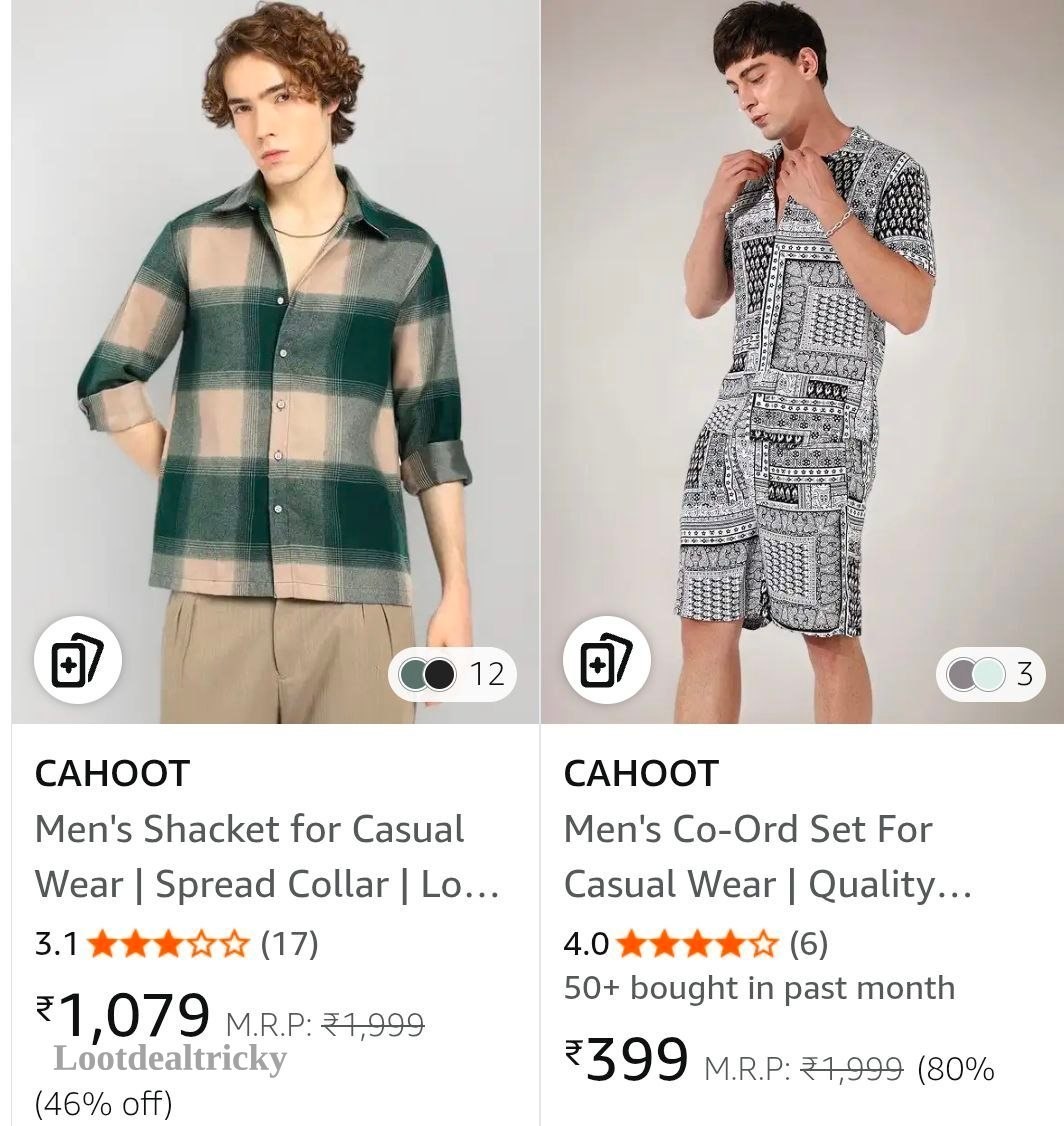1064x1126 pixels.
Task: Open the (17) reviews count
Action: click(x=289, y=944)
